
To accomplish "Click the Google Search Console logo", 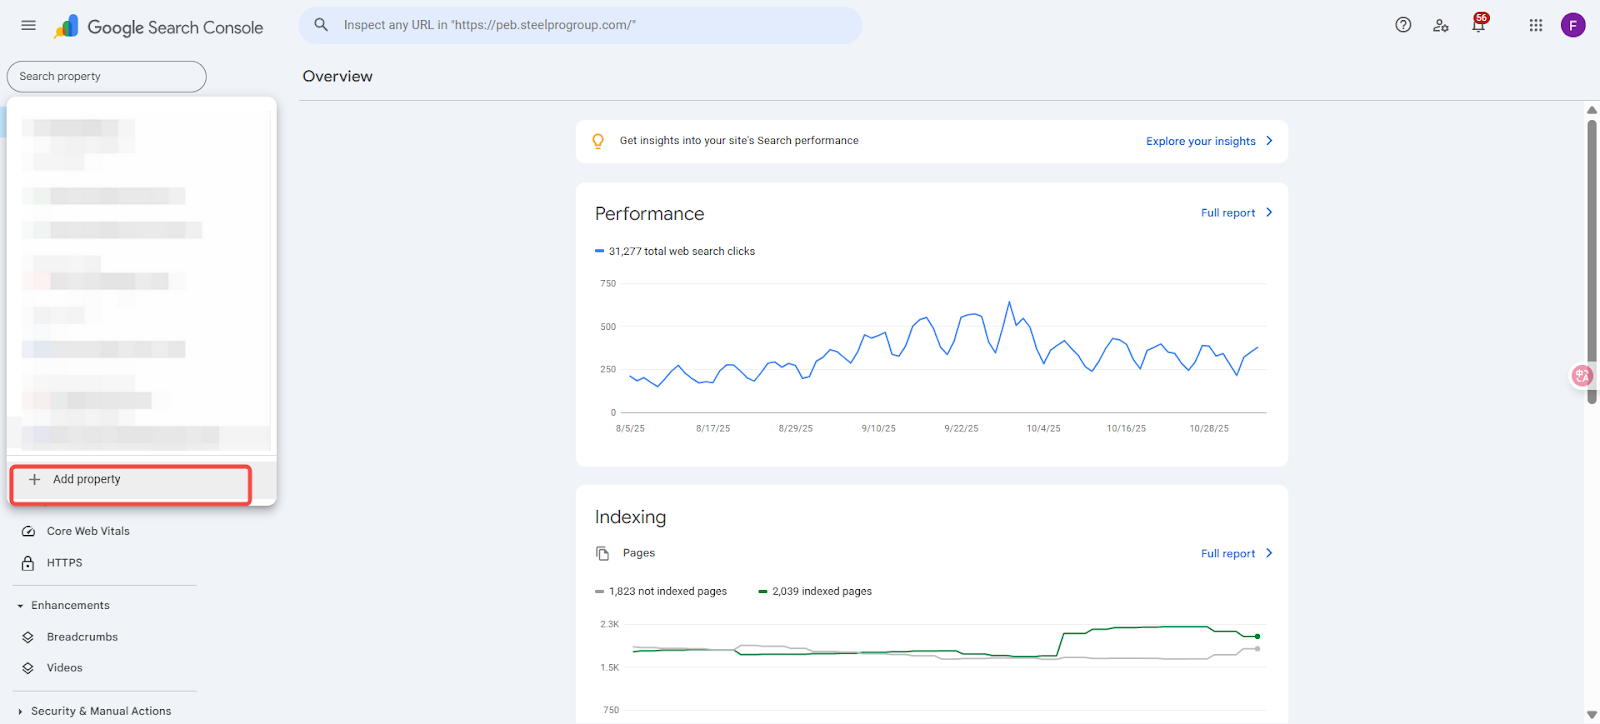I will [x=160, y=27].
